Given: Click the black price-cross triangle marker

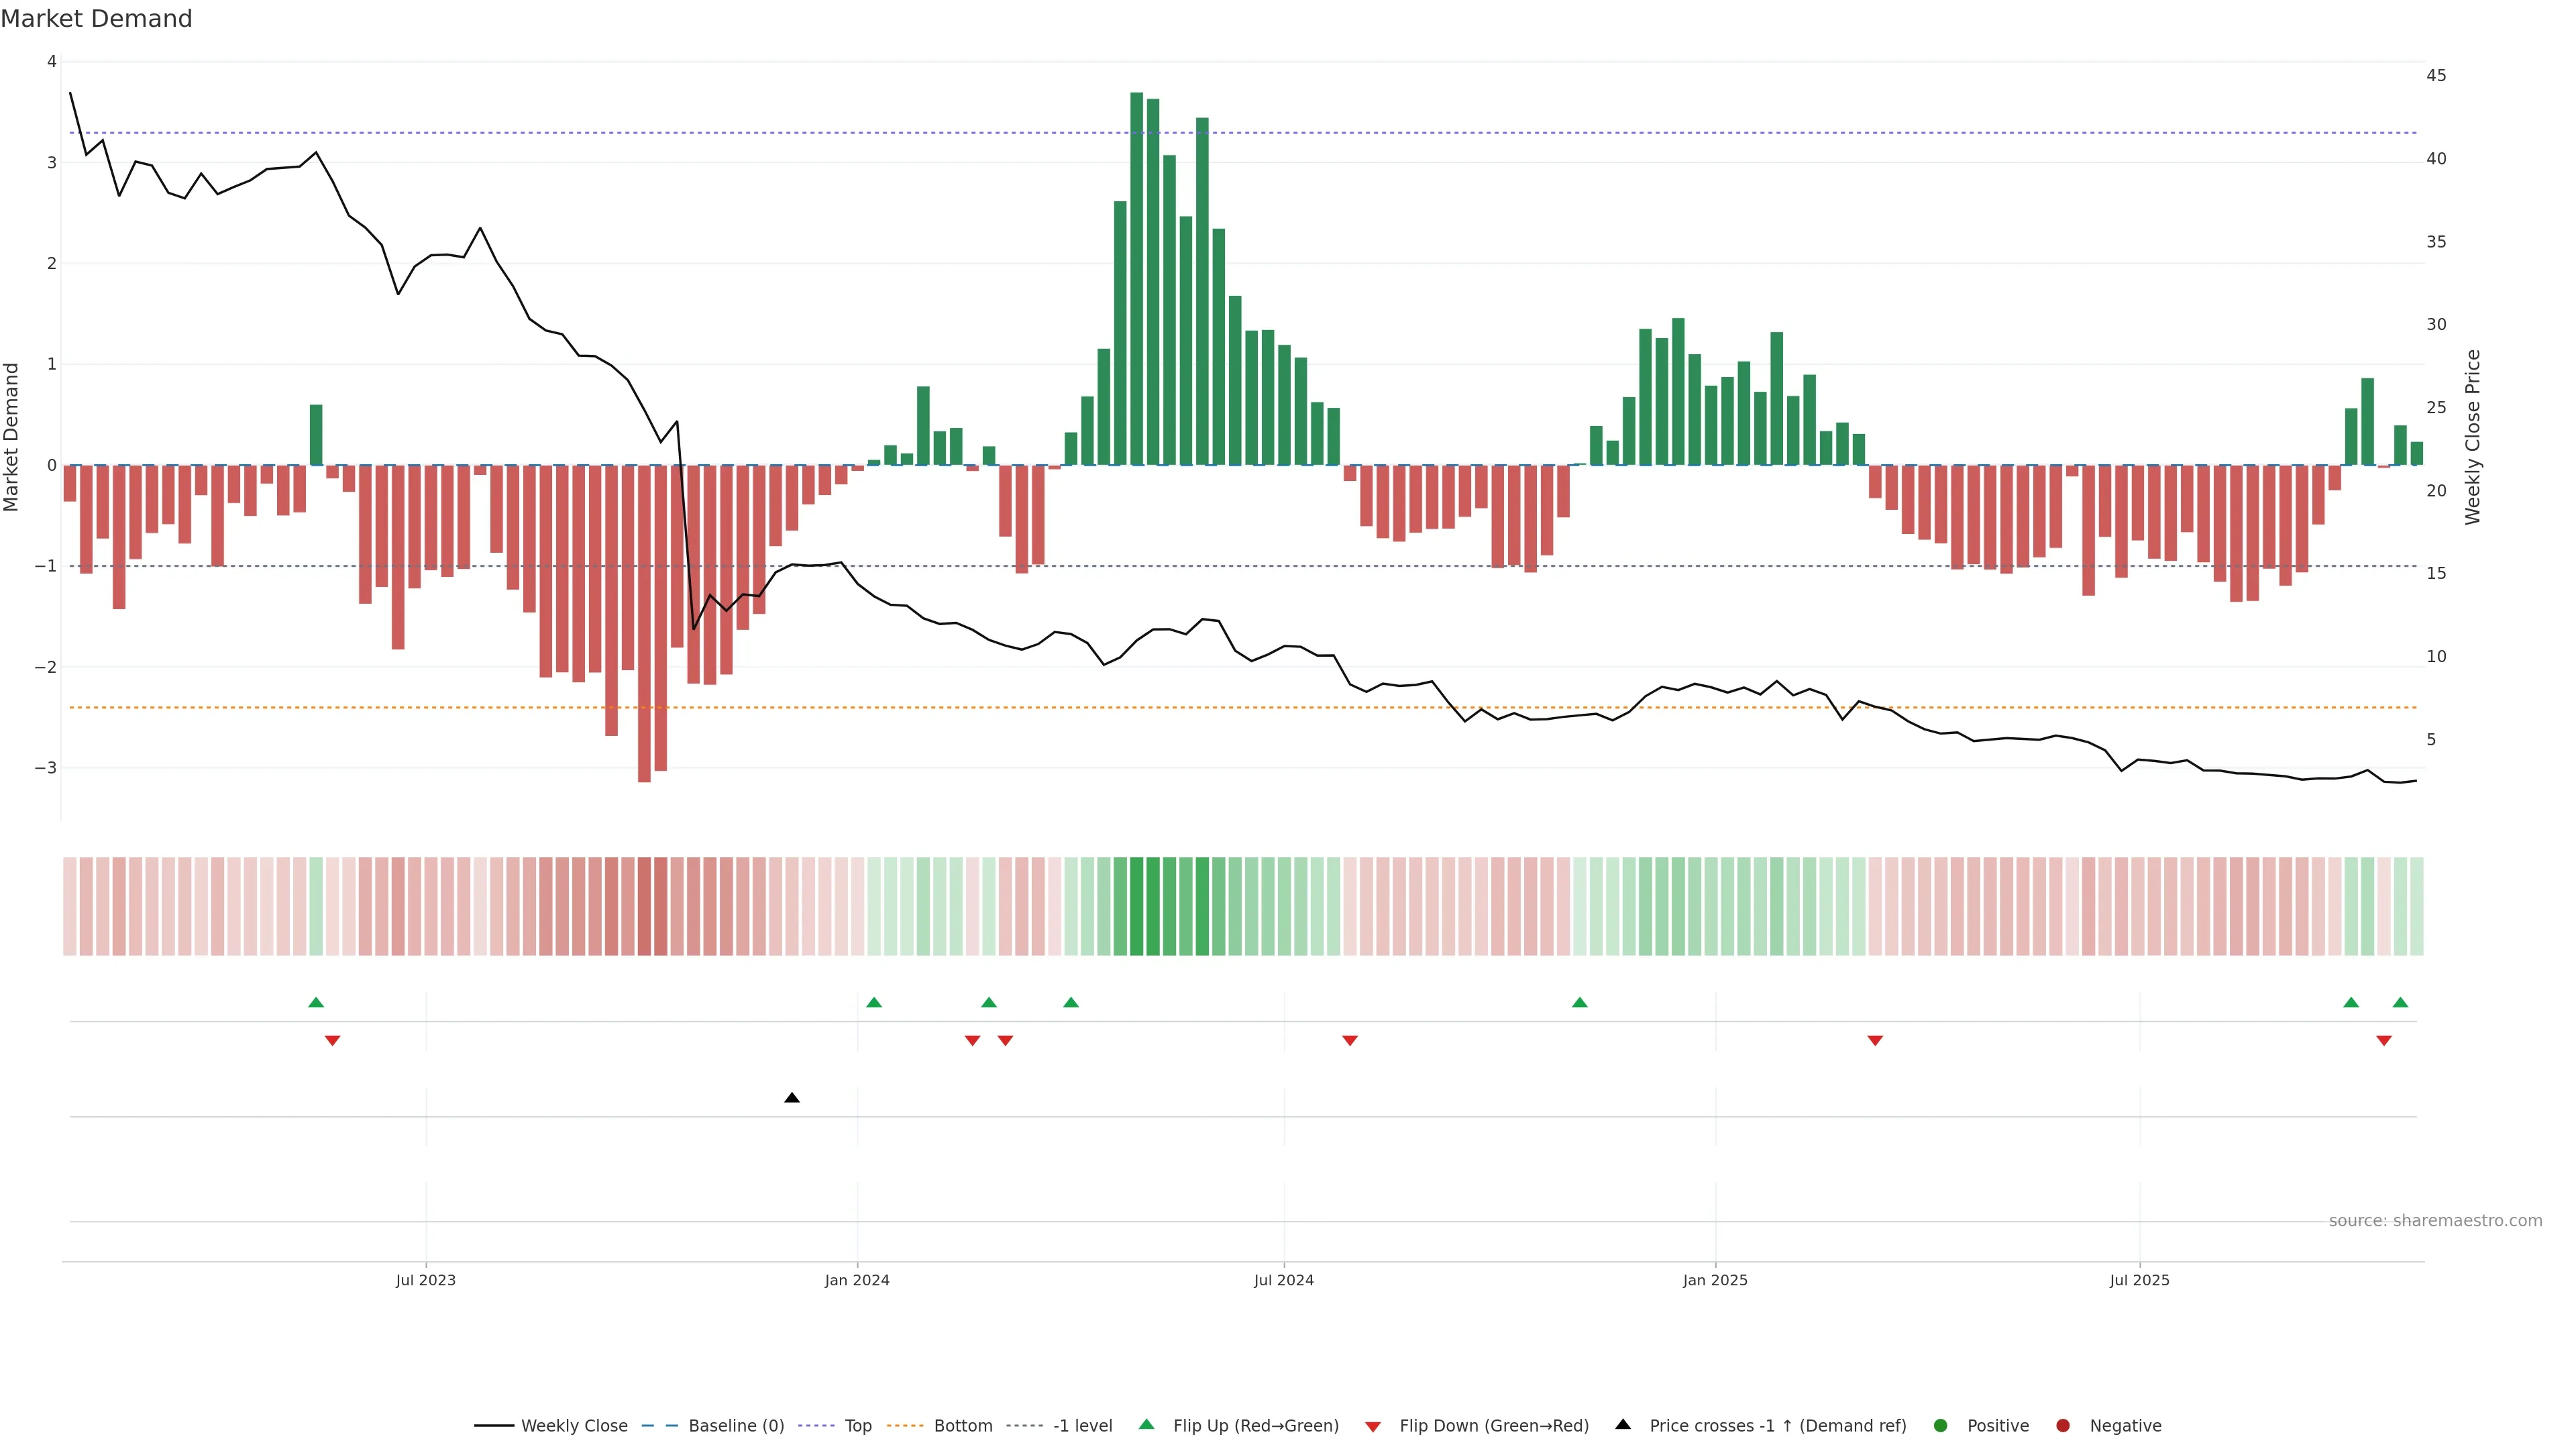Looking at the screenshot, I should [792, 1098].
